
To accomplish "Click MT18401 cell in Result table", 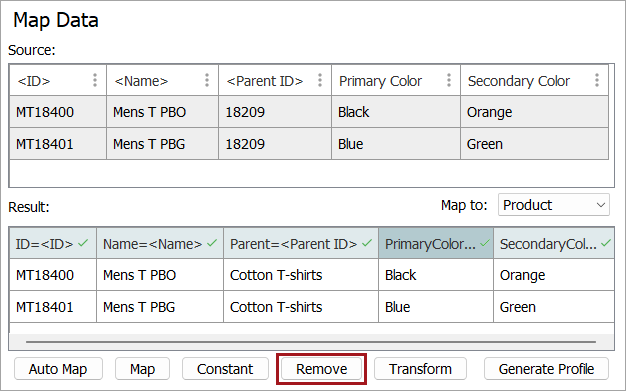I will [53, 307].
